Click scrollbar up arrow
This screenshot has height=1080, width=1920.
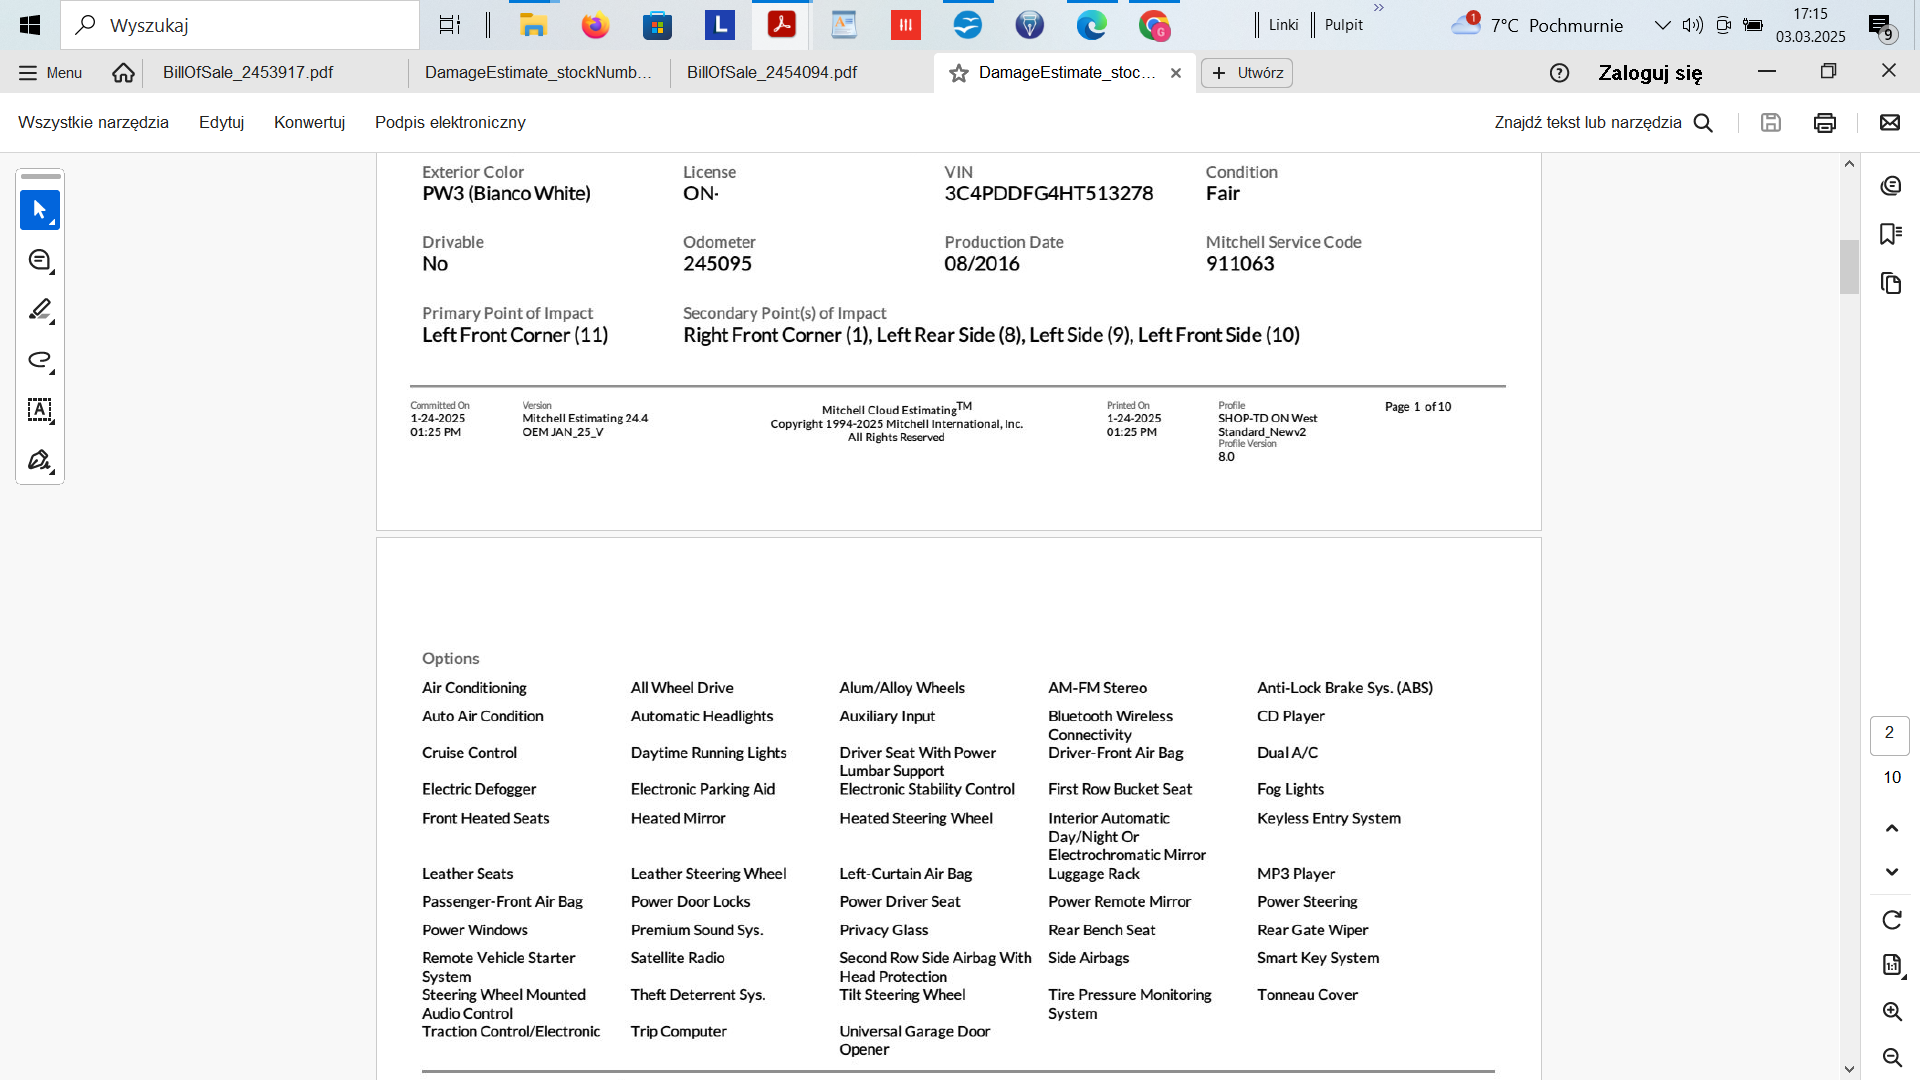tap(1849, 164)
